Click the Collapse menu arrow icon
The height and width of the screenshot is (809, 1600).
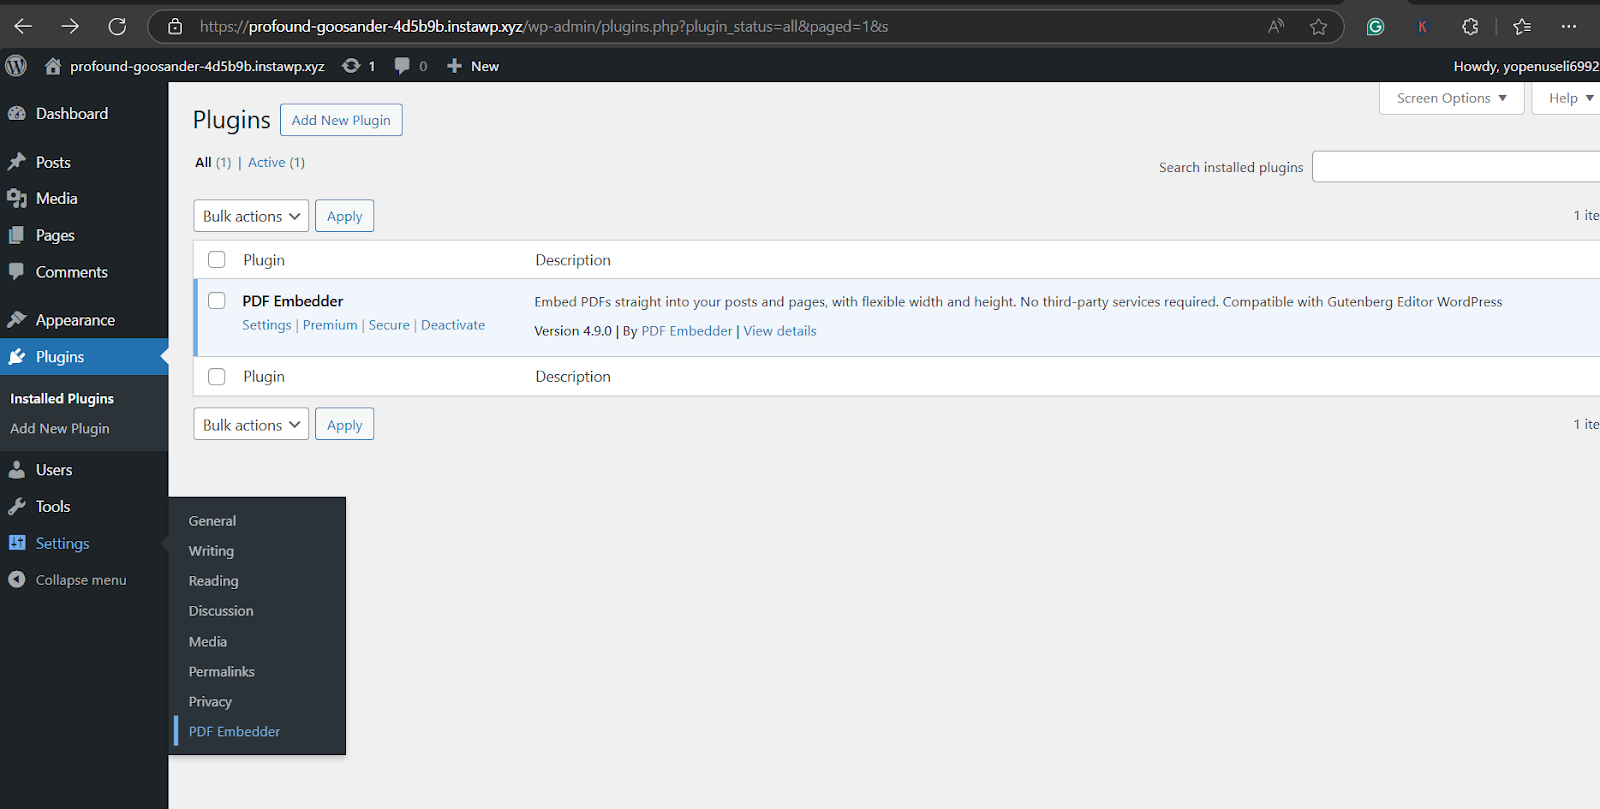tap(17, 580)
